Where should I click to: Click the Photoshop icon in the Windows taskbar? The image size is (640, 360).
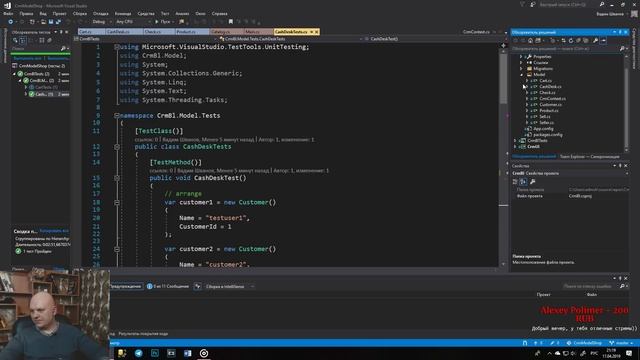tap(155, 353)
